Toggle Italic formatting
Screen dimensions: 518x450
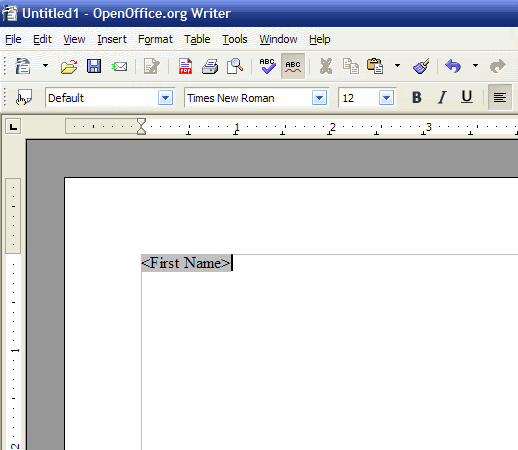click(442, 98)
